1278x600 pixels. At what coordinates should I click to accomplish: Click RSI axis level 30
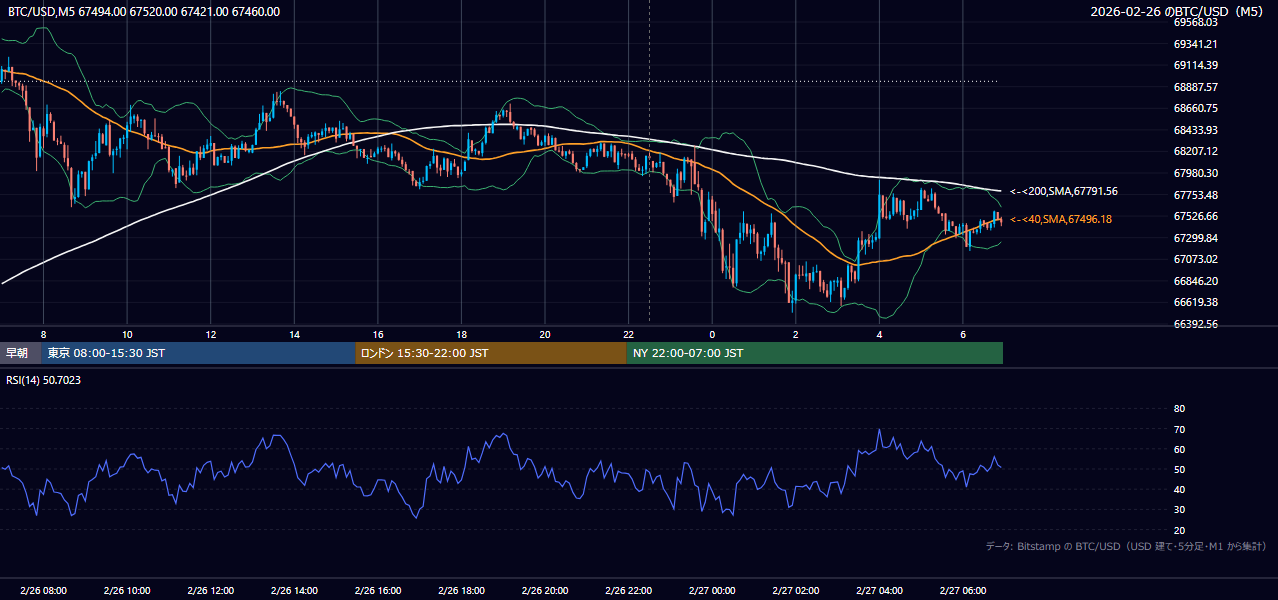pos(1179,510)
